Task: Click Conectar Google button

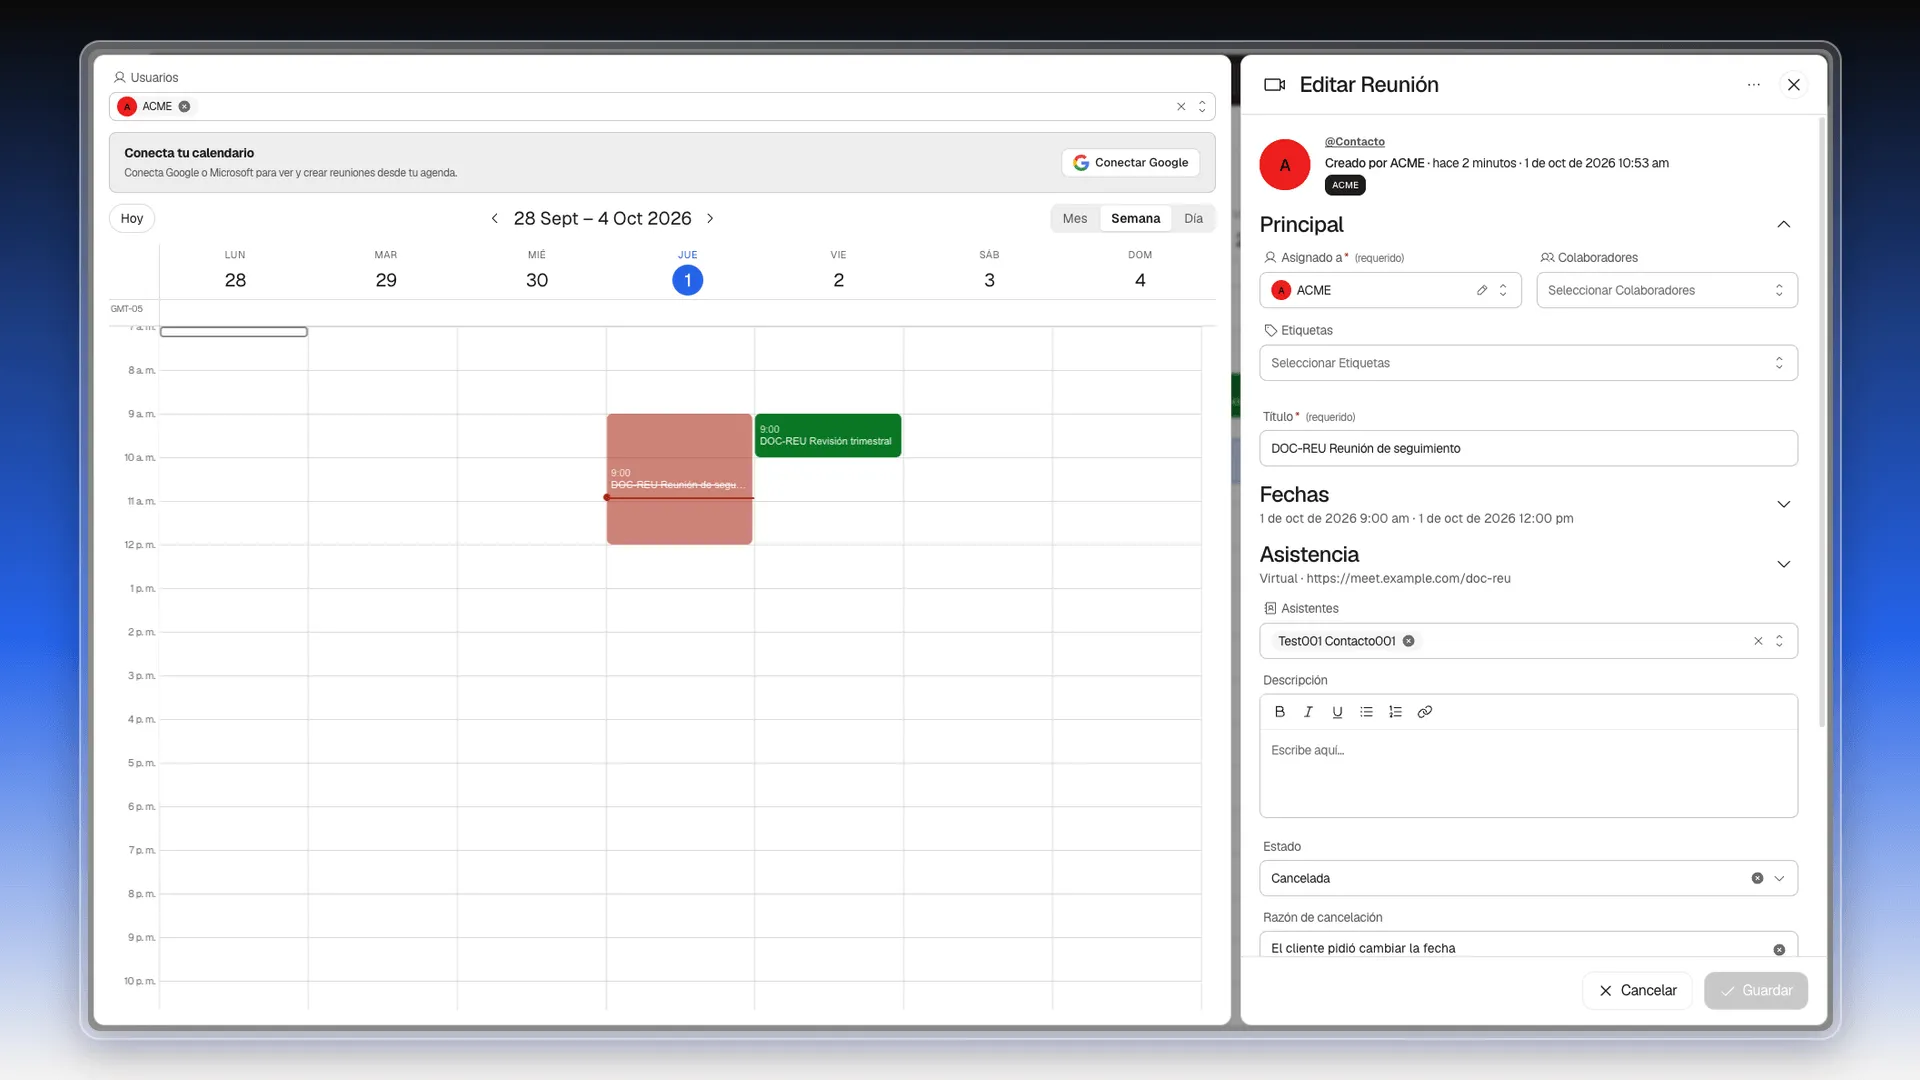Action: click(x=1130, y=162)
